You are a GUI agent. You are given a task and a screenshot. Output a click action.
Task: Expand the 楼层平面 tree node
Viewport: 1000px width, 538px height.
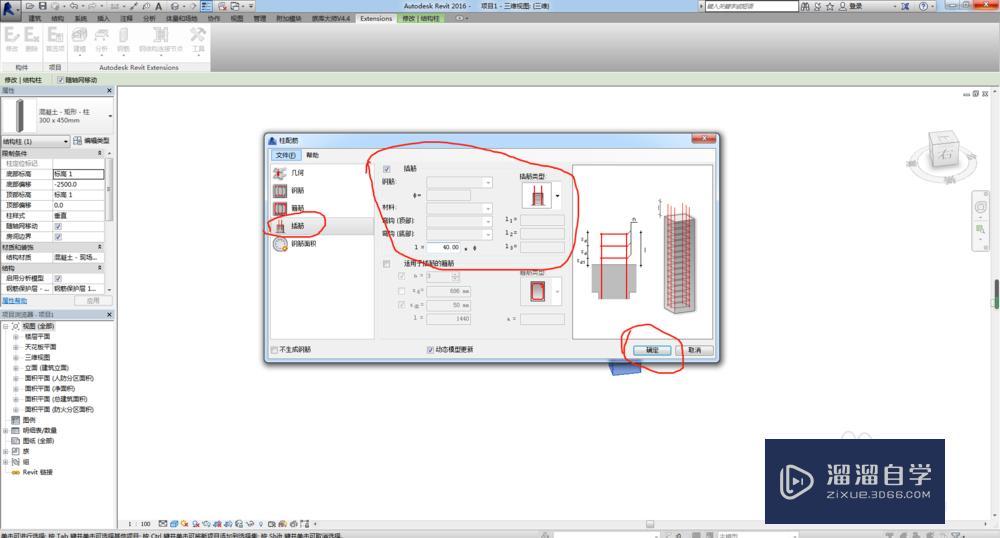pos(16,337)
